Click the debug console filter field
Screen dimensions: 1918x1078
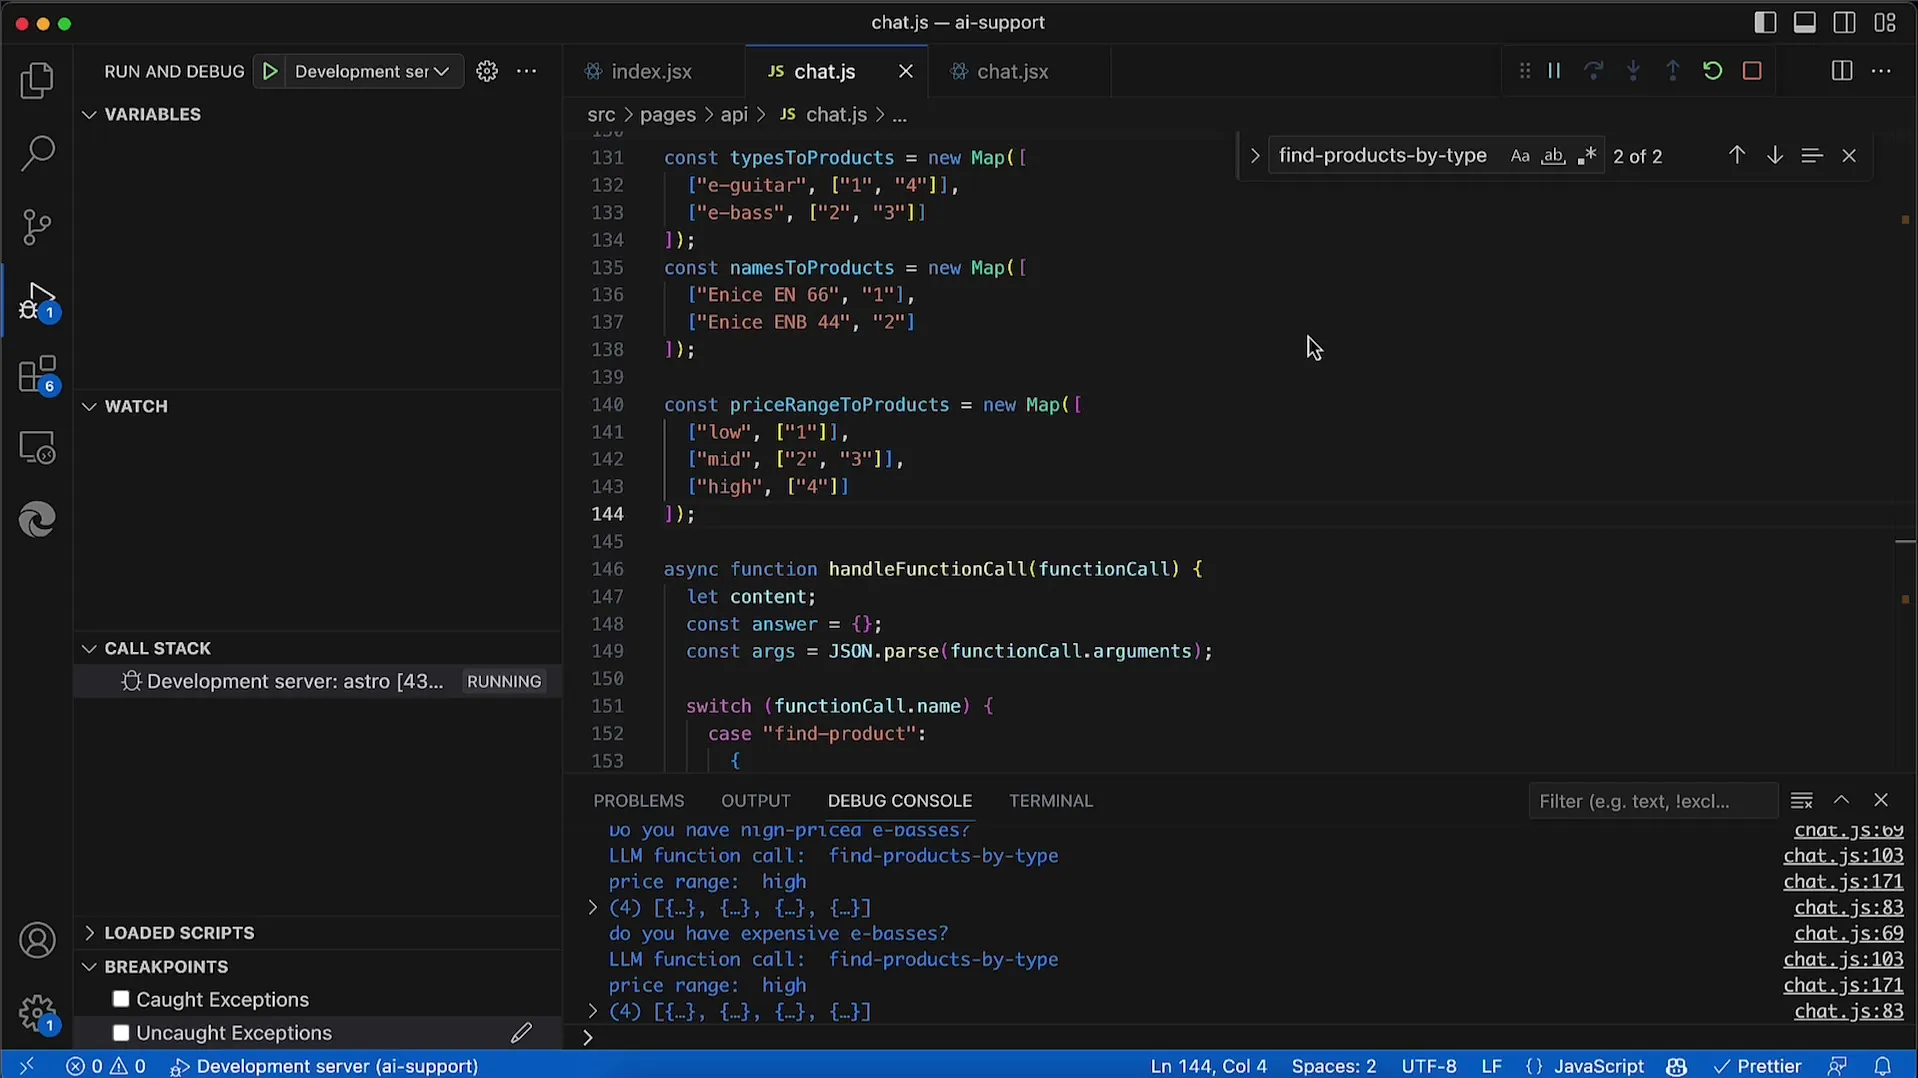[x=1652, y=801]
